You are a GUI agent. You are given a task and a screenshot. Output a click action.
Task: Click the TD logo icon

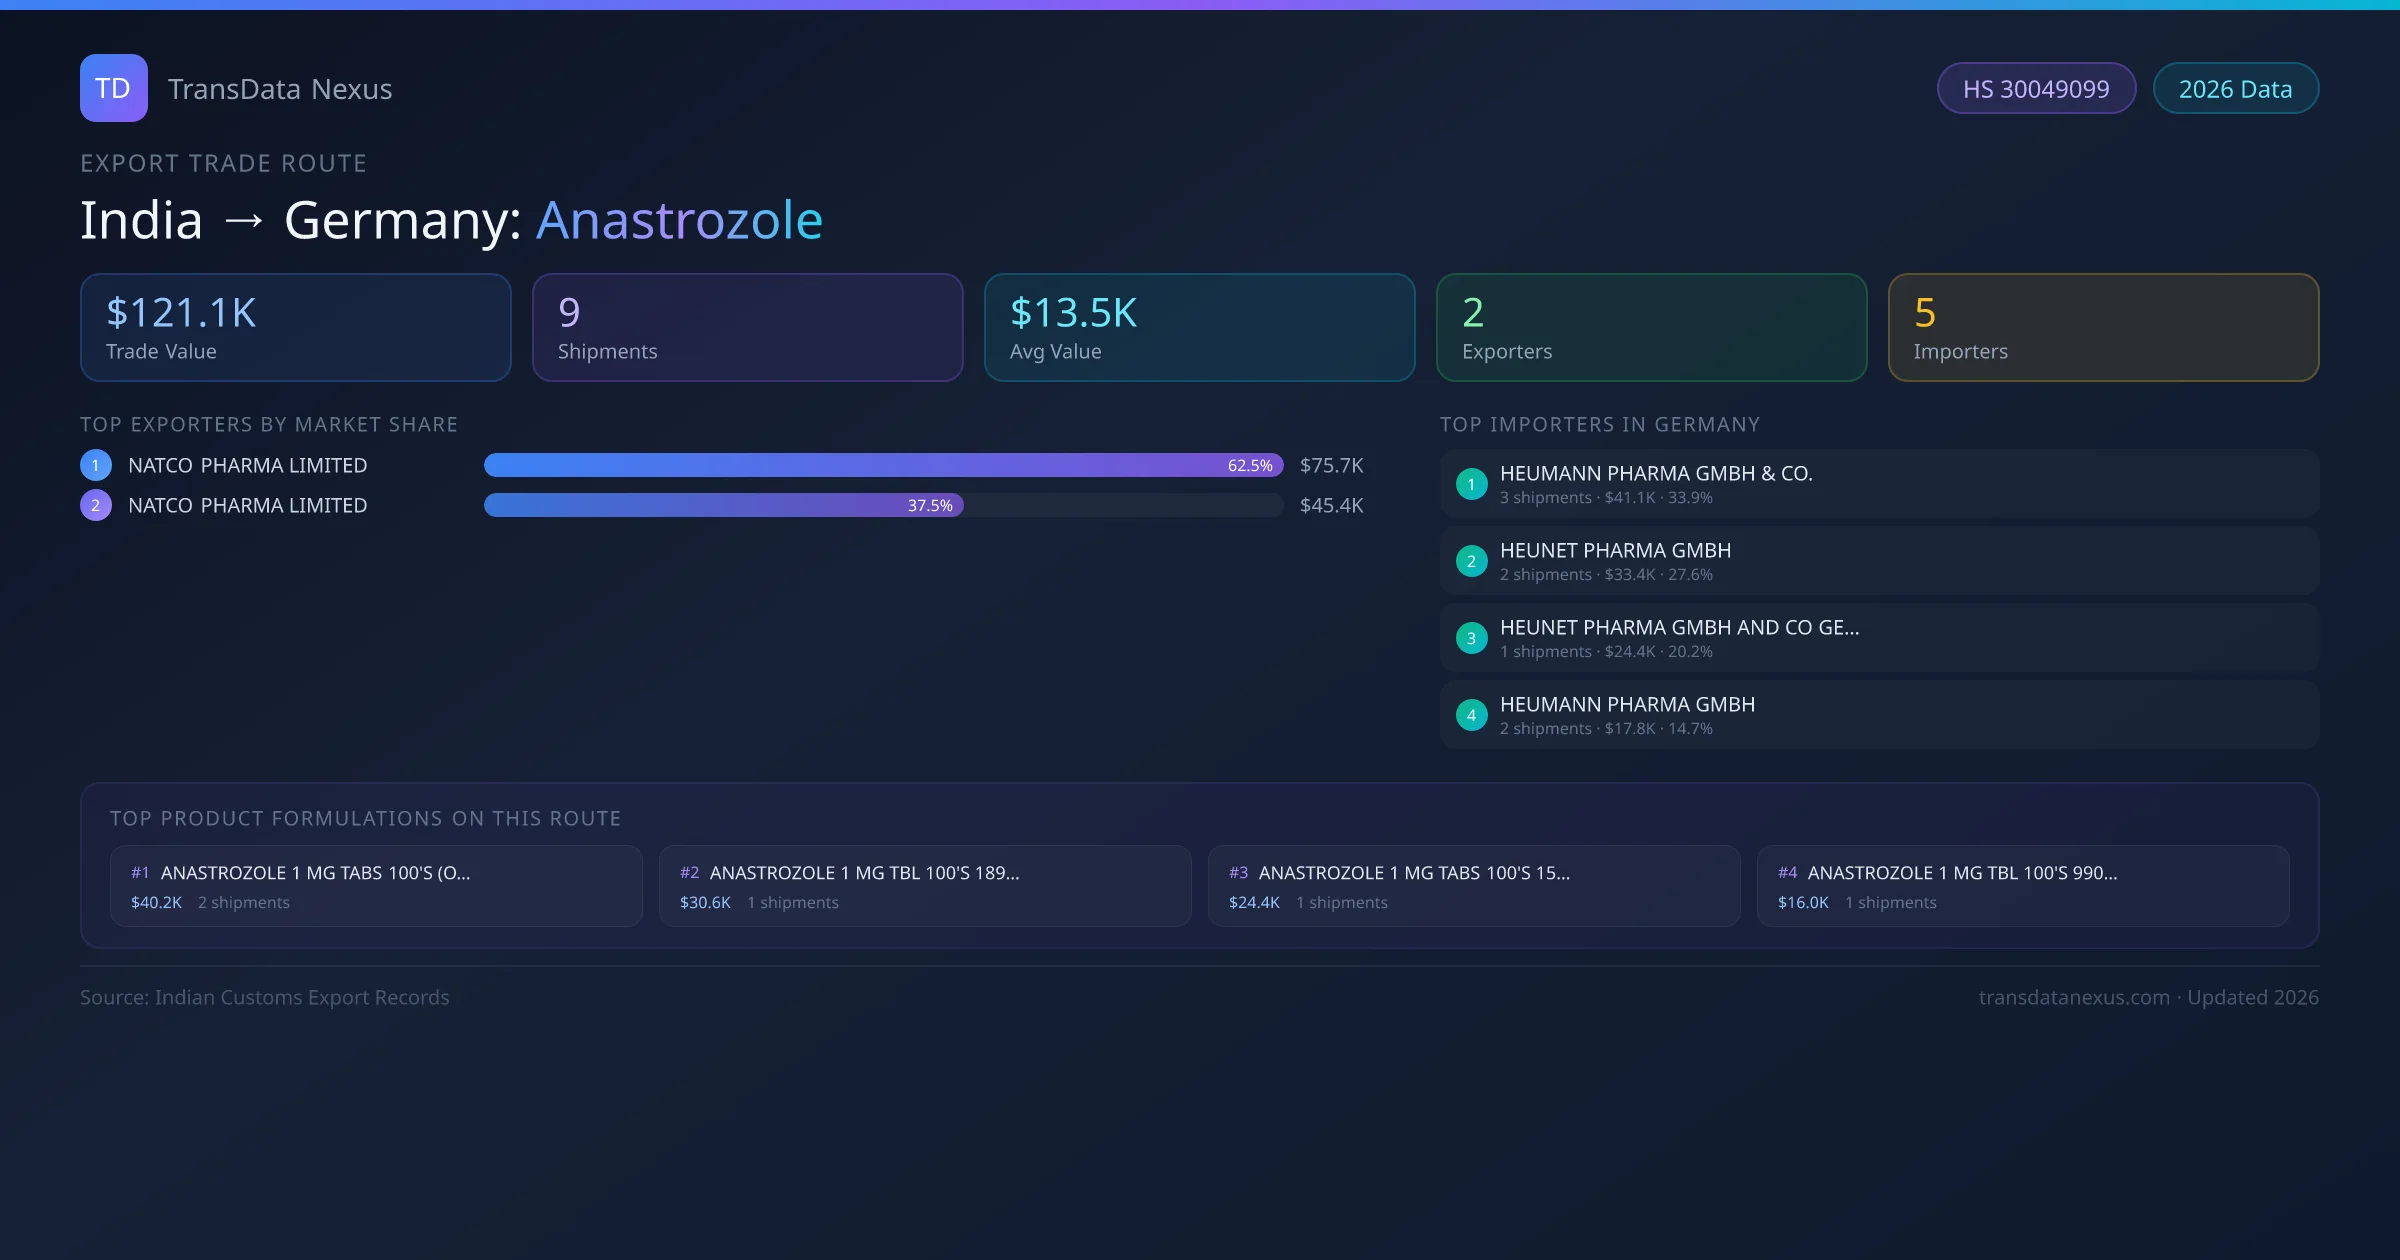(x=113, y=88)
